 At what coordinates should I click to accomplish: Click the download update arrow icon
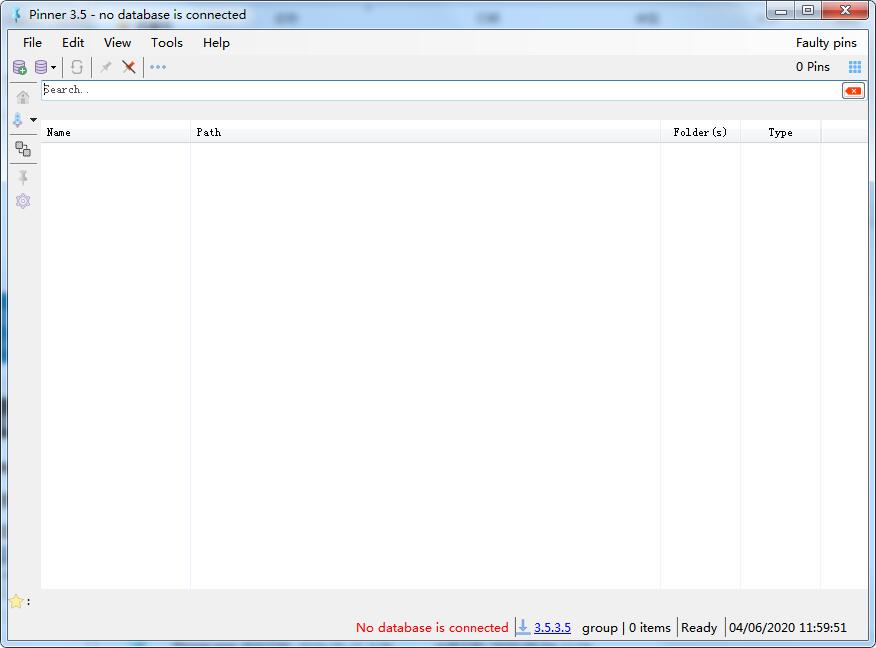(523, 627)
